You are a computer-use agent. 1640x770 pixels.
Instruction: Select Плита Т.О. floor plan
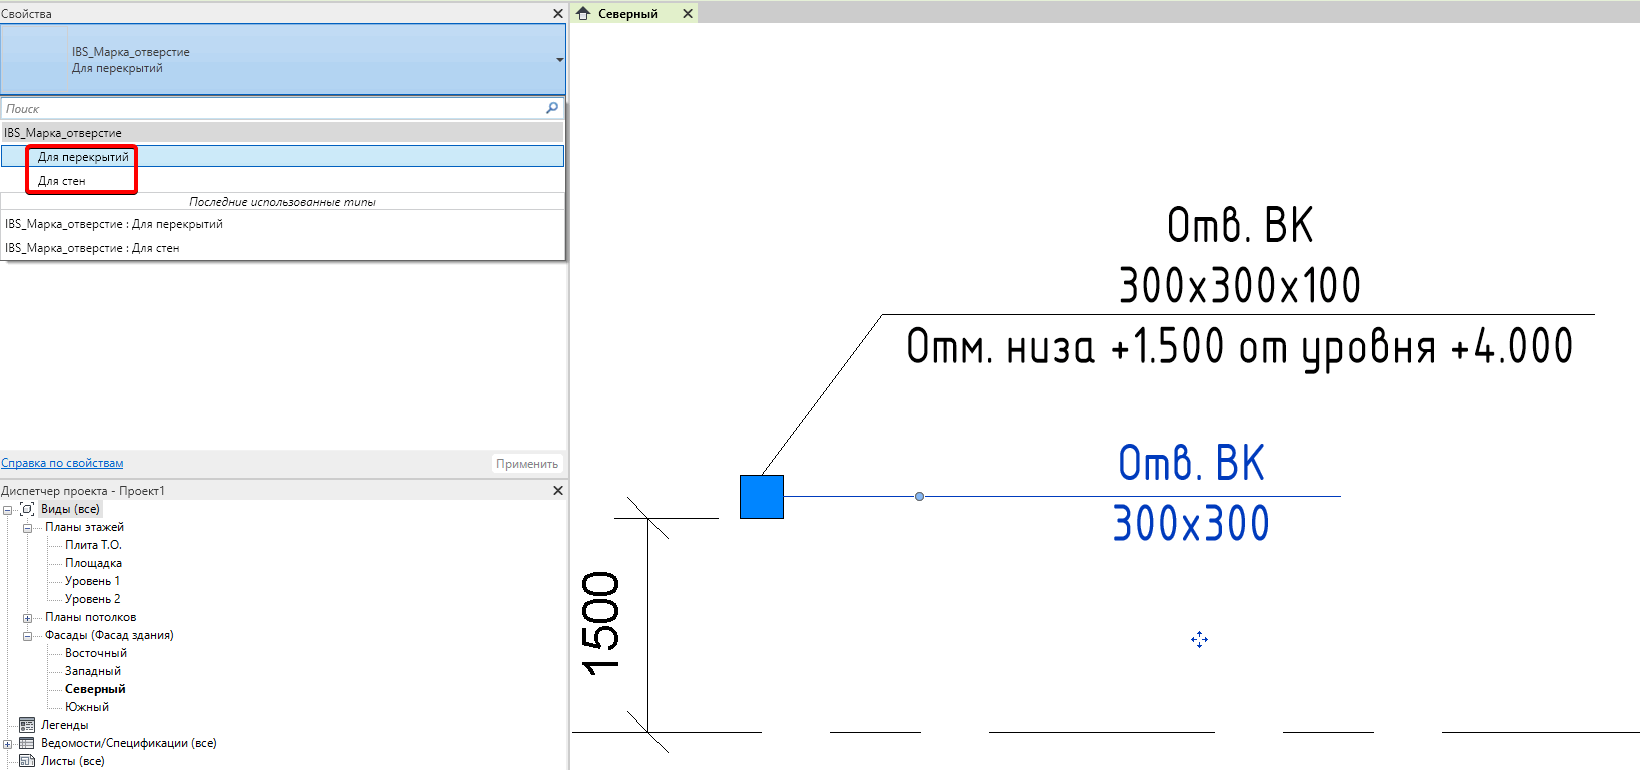click(x=93, y=545)
